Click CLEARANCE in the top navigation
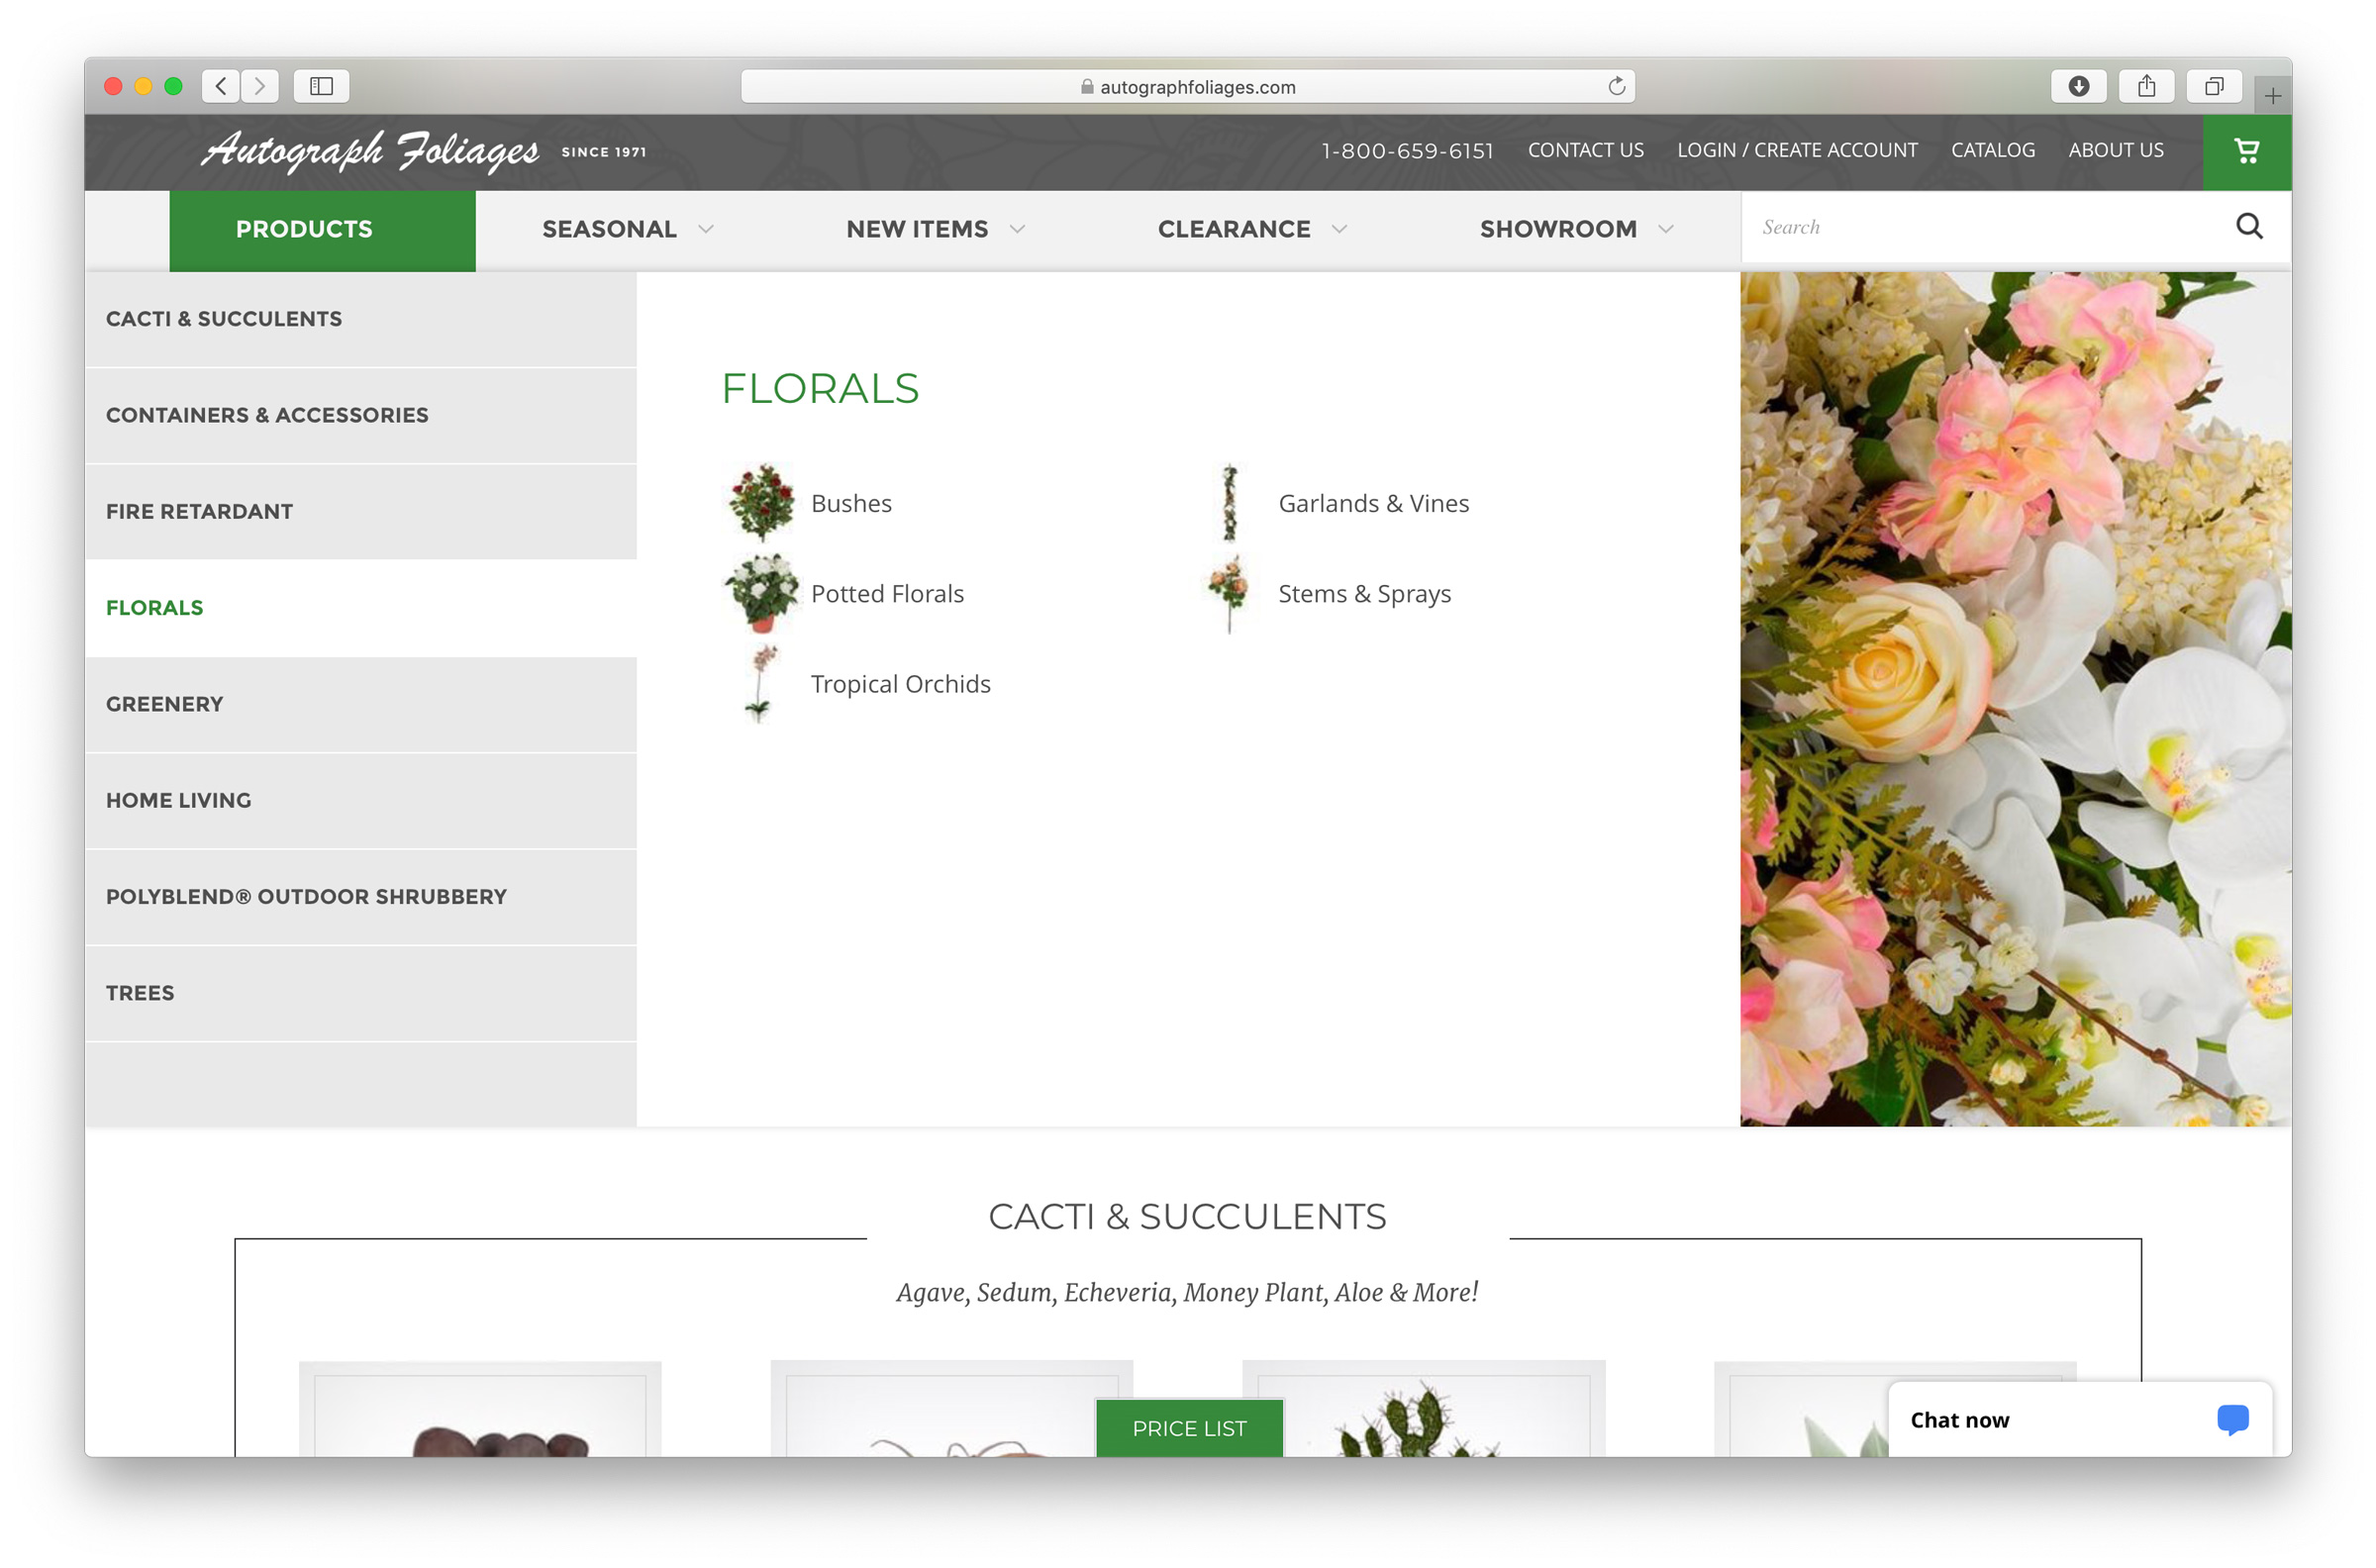 pos(1234,230)
